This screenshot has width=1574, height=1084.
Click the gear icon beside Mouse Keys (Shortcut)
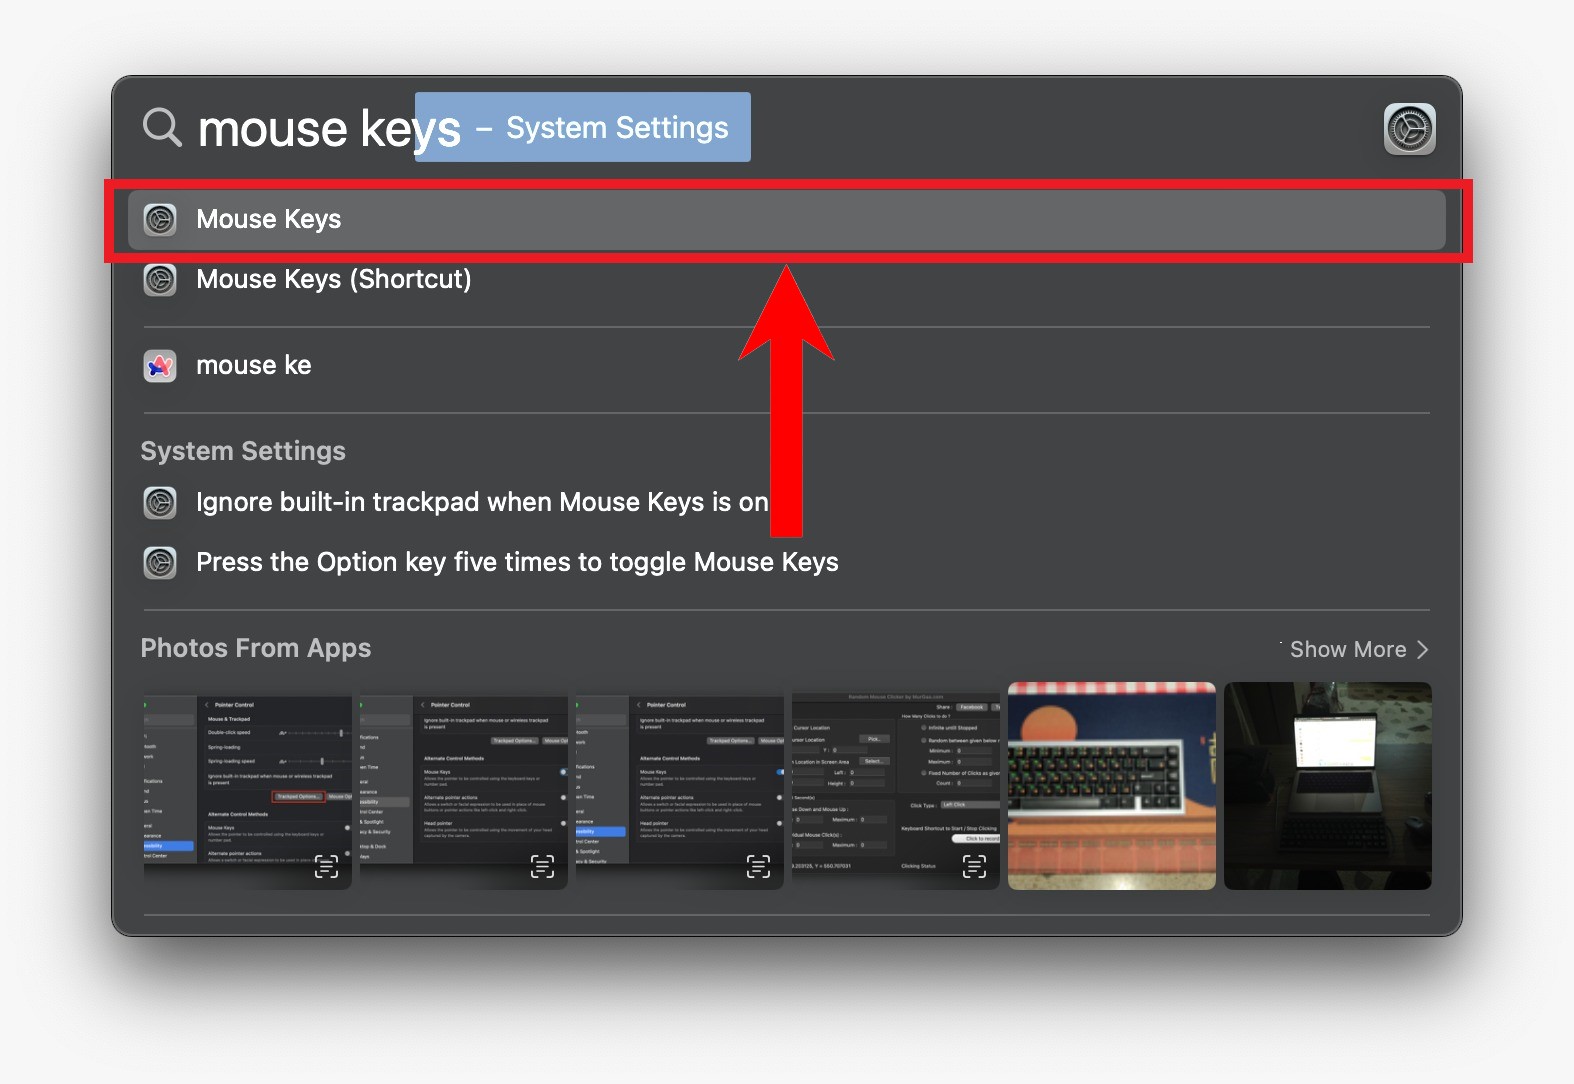click(160, 280)
